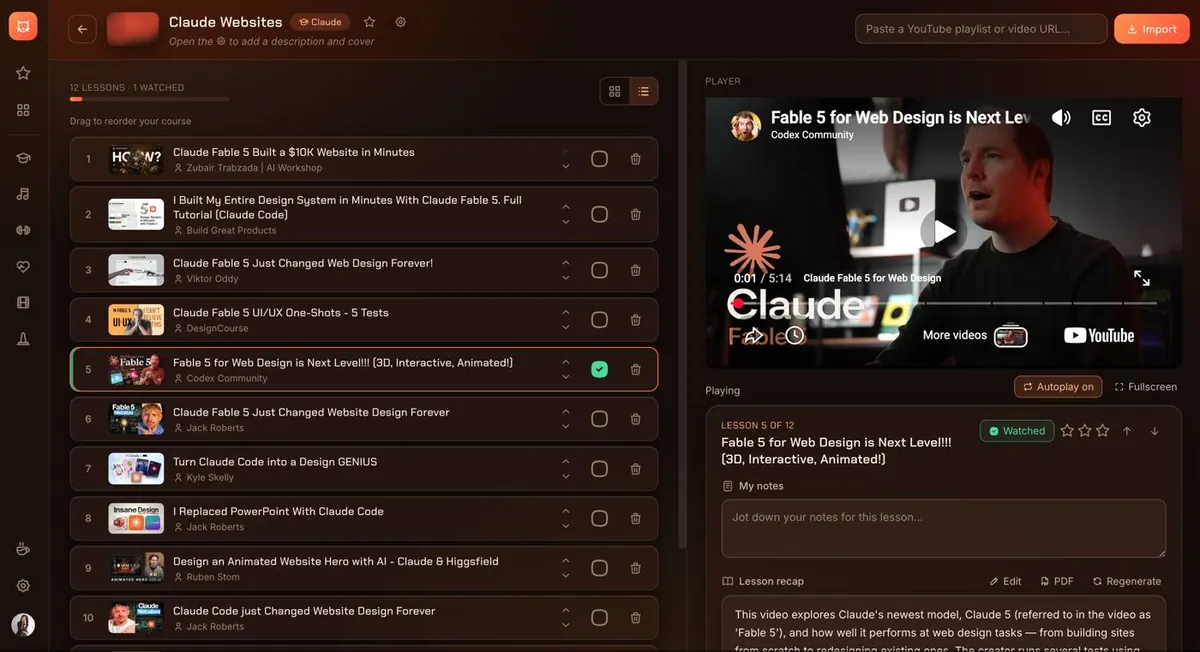Move lesson 3 down with chevron

point(566,278)
